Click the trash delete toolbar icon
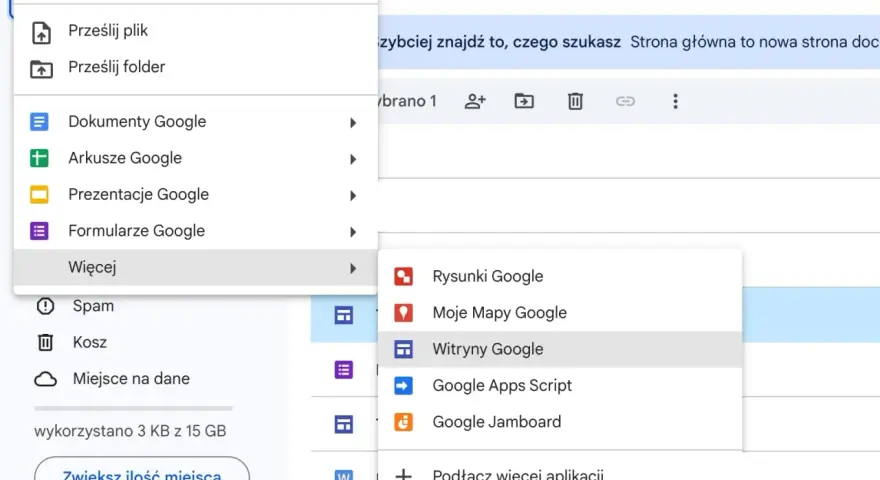880x480 pixels. [x=575, y=101]
